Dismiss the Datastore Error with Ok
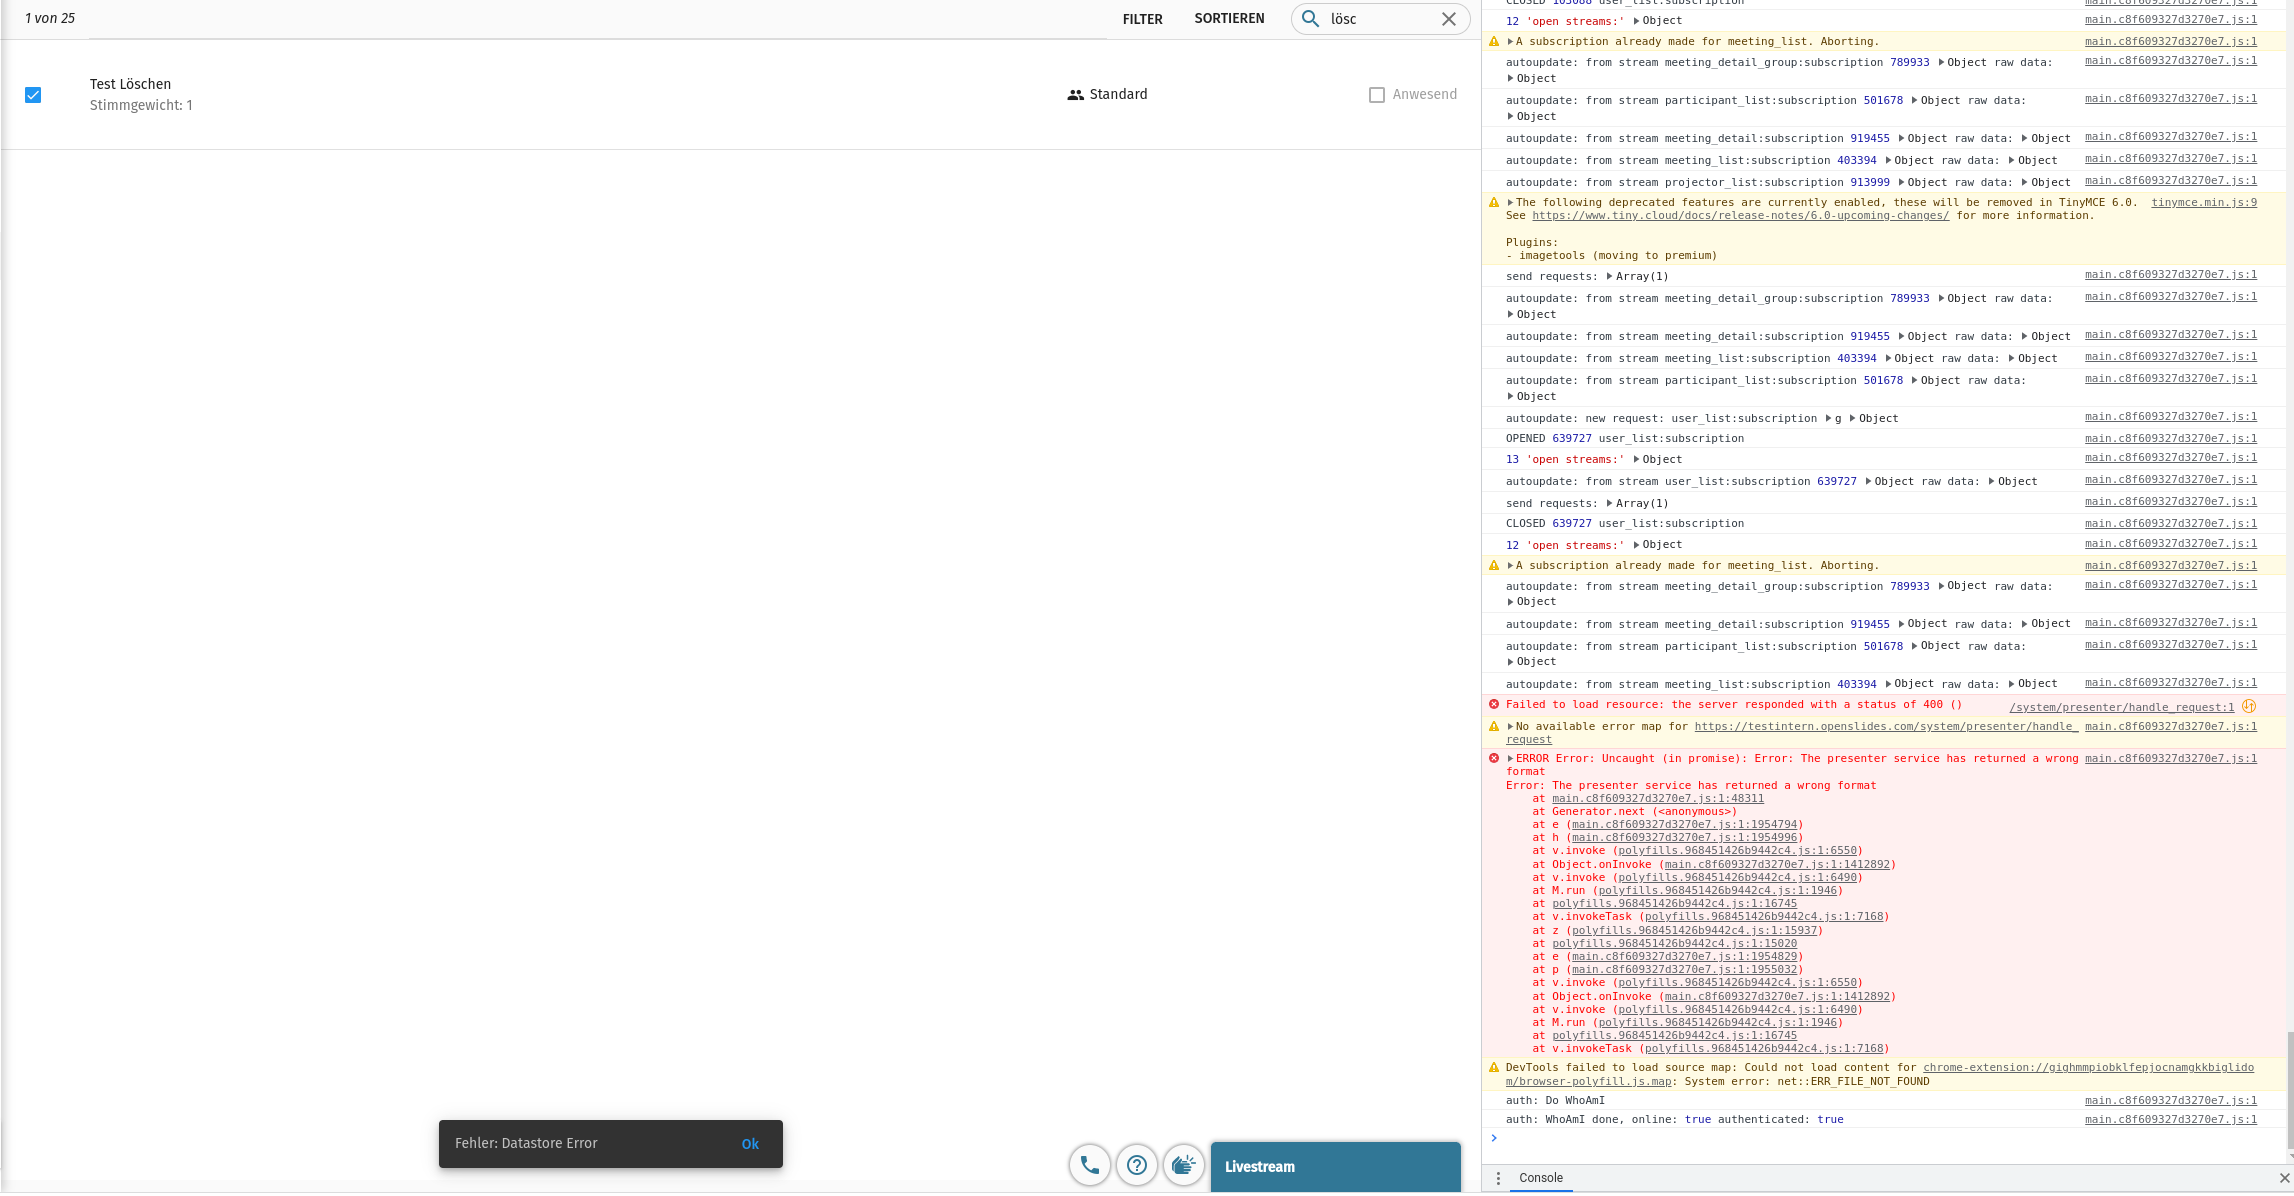The image size is (2294, 1196). pyautogui.click(x=750, y=1143)
